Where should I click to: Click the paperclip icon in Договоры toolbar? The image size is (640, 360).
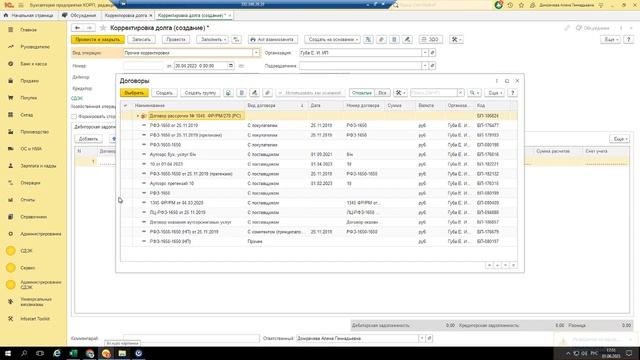coord(267,93)
